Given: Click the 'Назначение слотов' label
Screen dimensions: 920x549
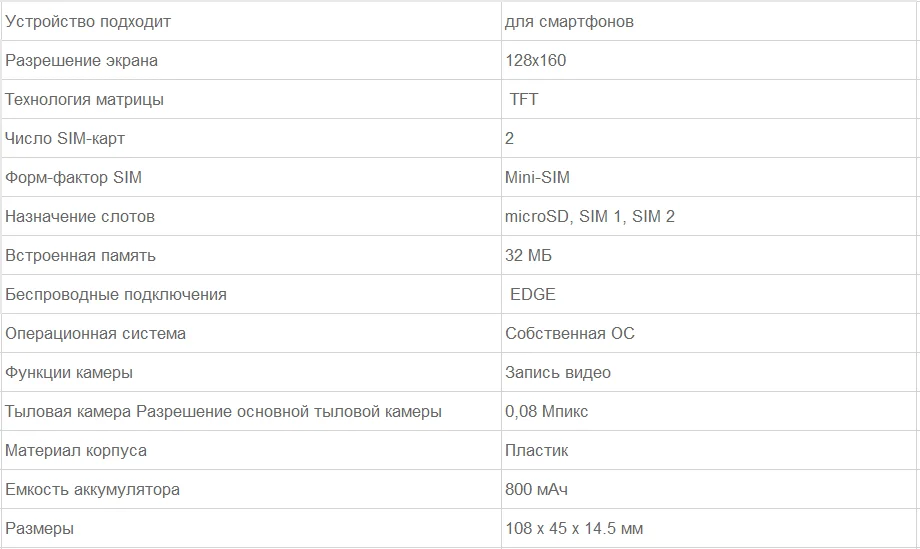Looking at the screenshot, I should tap(80, 216).
